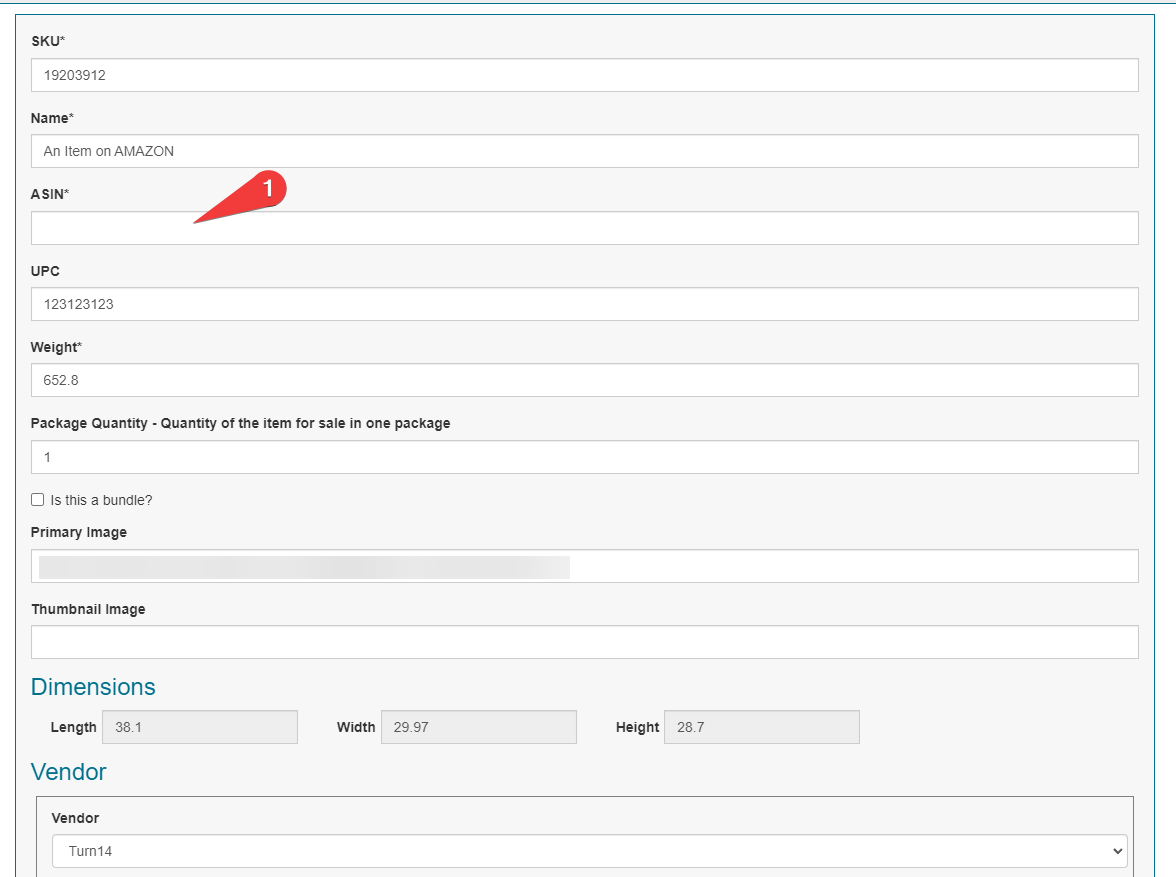
Task: Click the 'ASIN*' label text
Action: pos(50,194)
